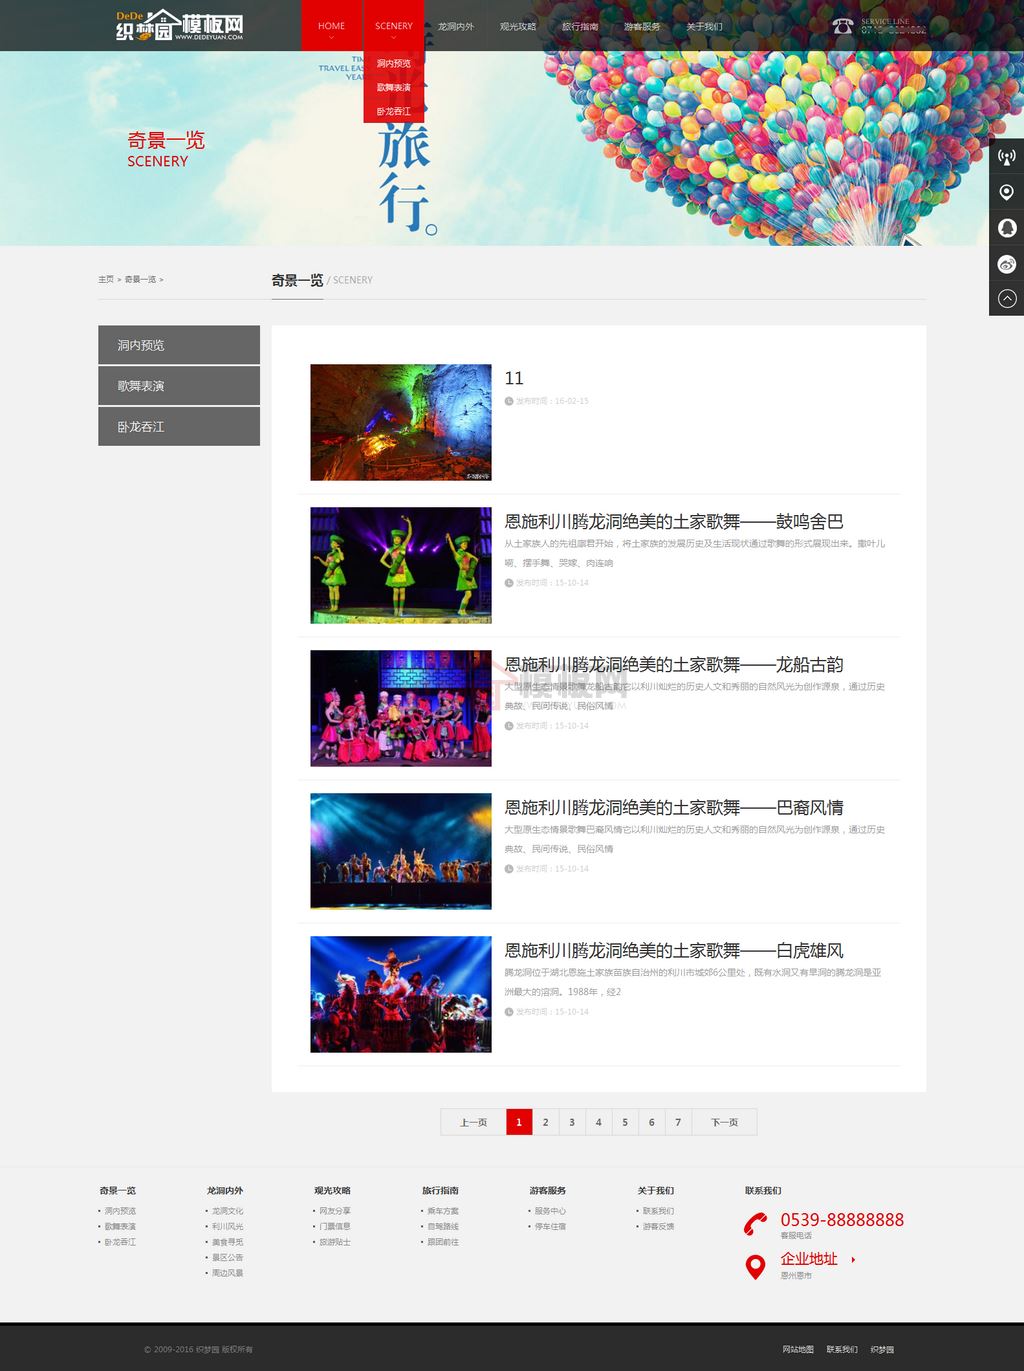Screen dimensions: 1024x1371
Task: Click the service line telephone icon in header
Action: pyautogui.click(x=843, y=26)
